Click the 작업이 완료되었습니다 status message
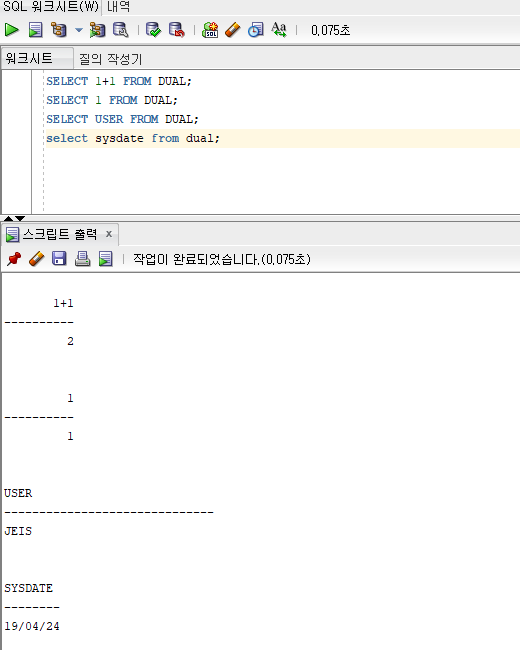 pos(221,260)
